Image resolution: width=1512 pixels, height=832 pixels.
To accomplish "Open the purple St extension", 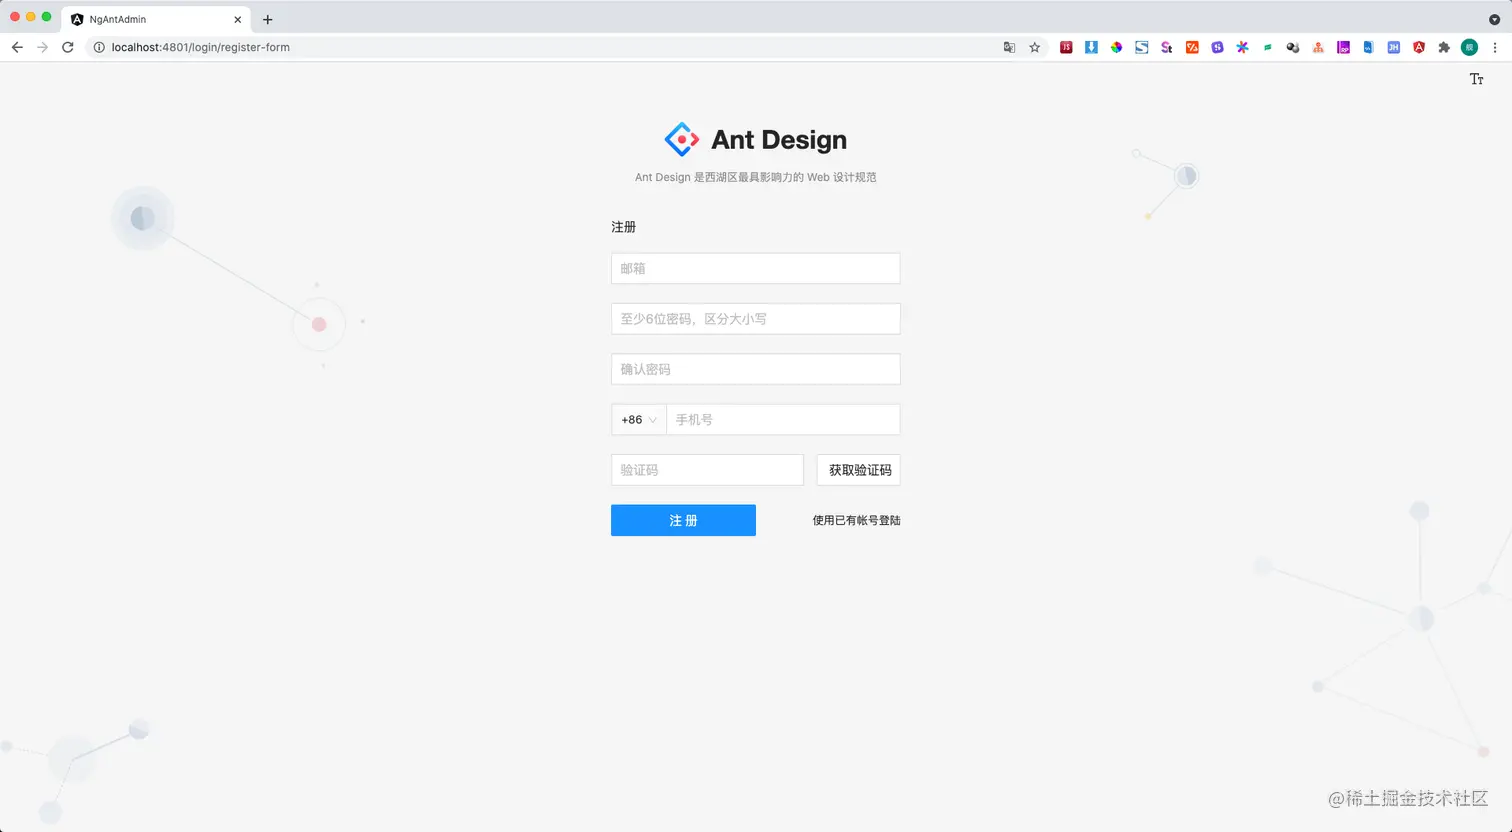I will [1166, 47].
